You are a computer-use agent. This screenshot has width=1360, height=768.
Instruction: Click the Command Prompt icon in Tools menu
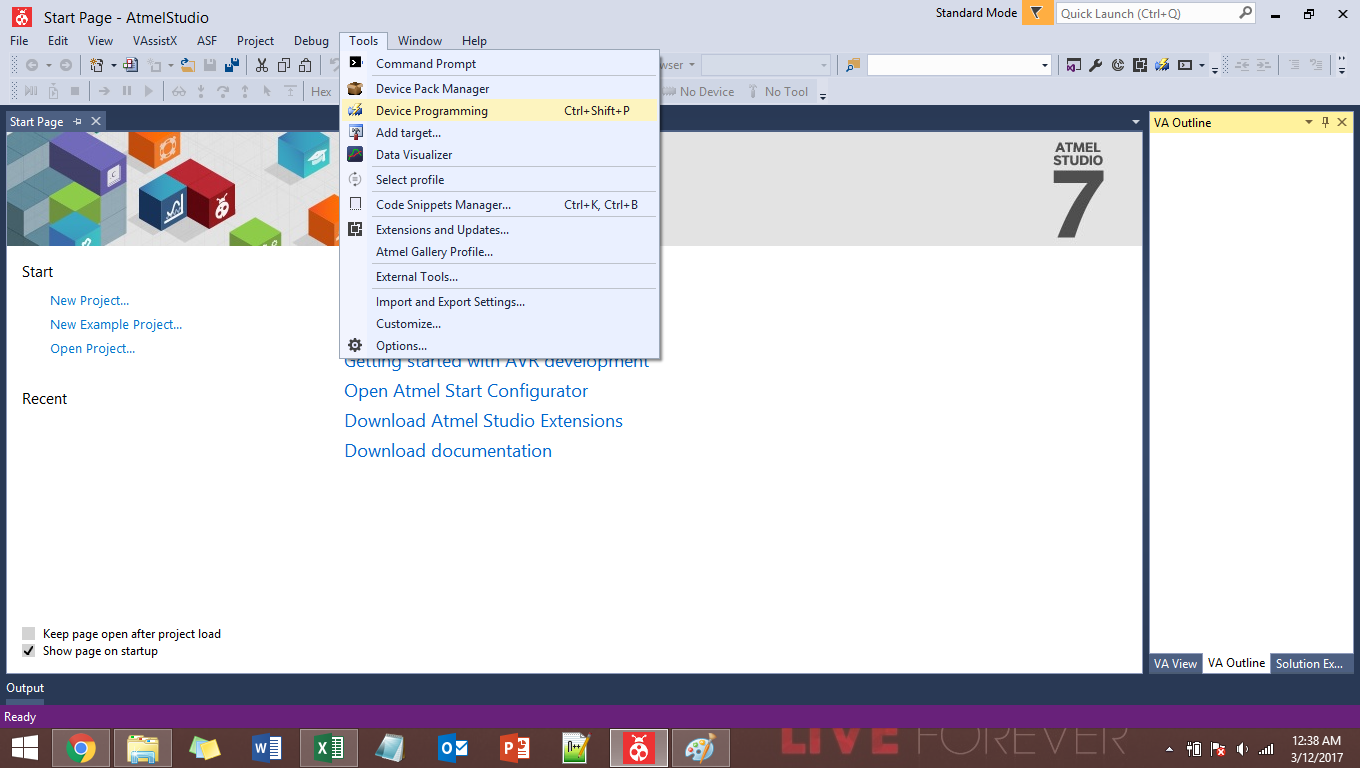(355, 63)
